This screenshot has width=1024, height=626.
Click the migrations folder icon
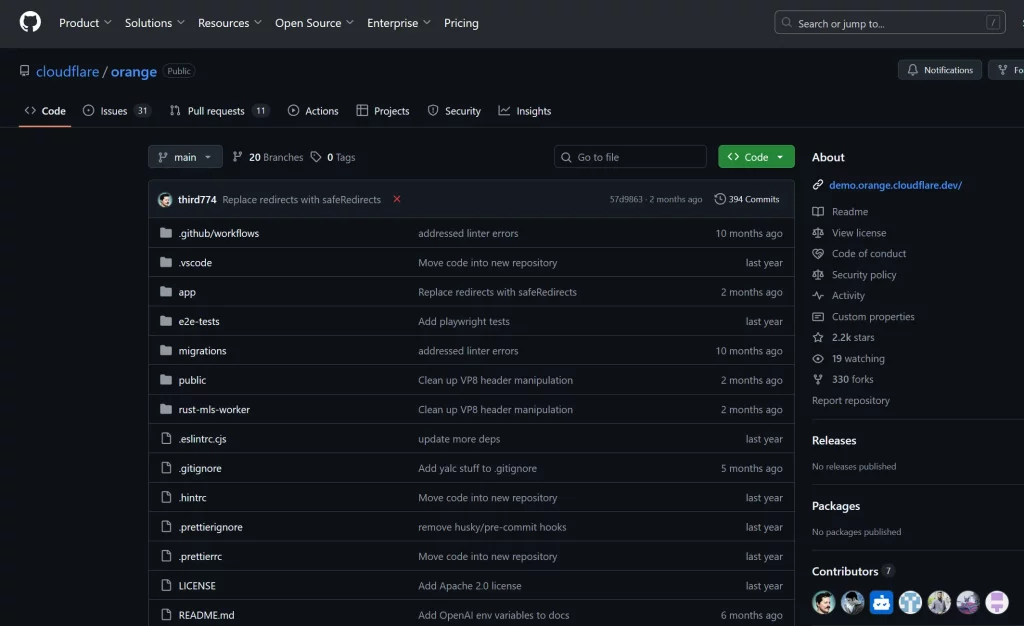tap(166, 351)
